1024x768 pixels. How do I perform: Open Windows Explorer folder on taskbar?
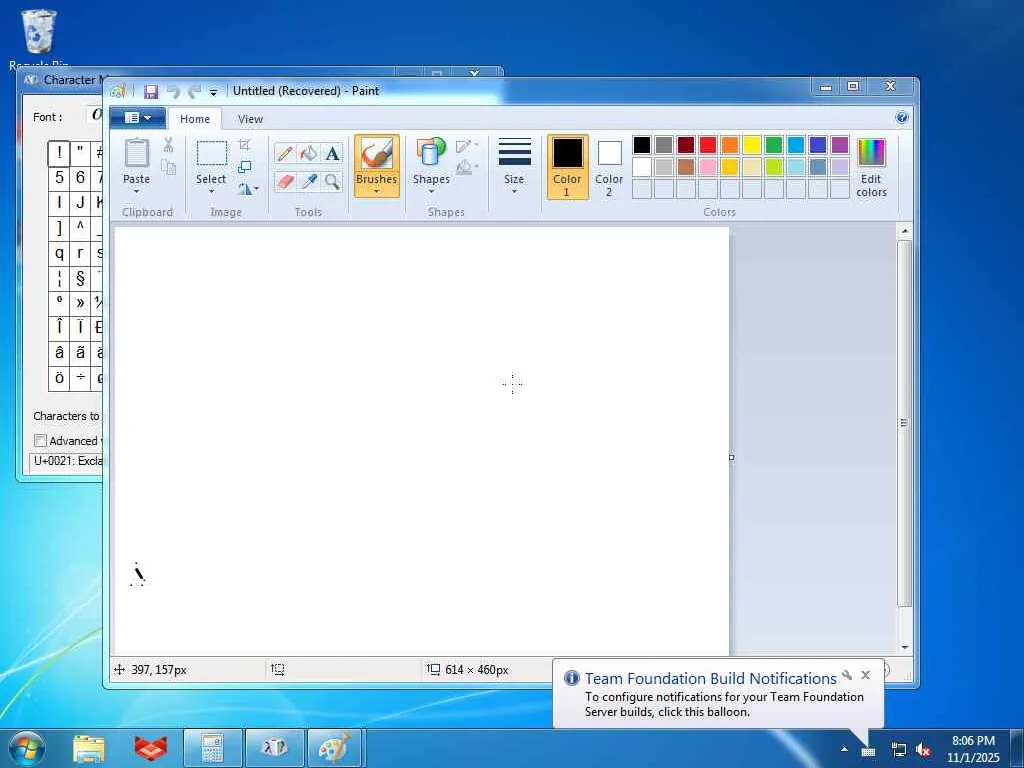click(89, 748)
